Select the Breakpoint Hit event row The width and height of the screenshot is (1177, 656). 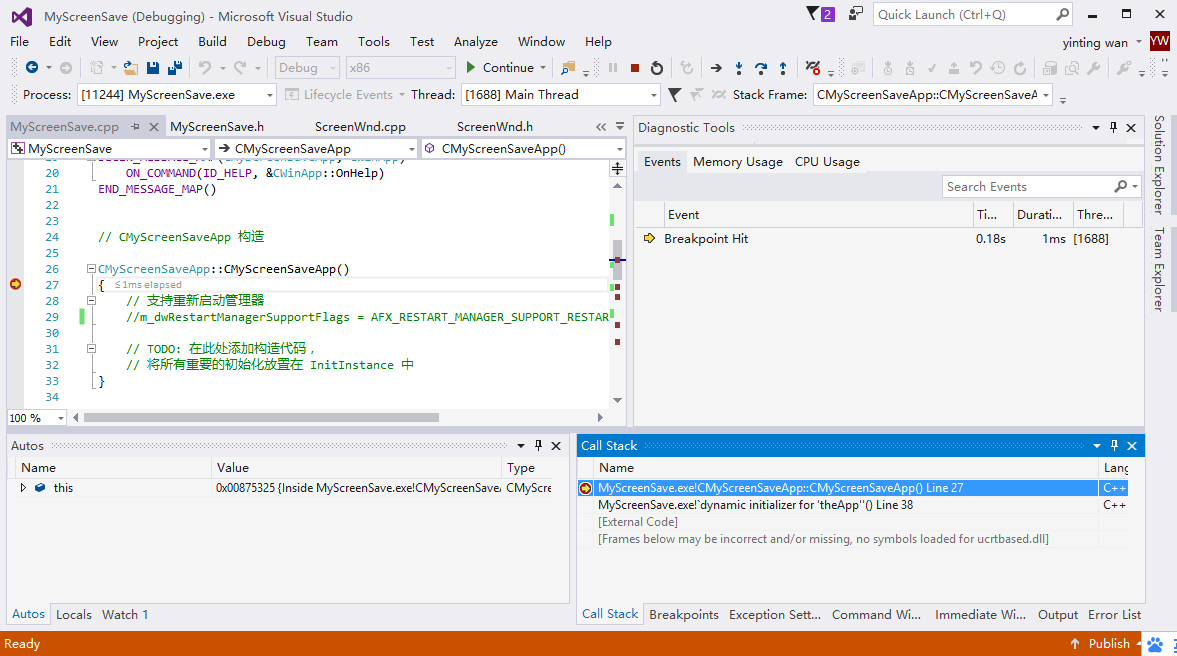coord(886,239)
